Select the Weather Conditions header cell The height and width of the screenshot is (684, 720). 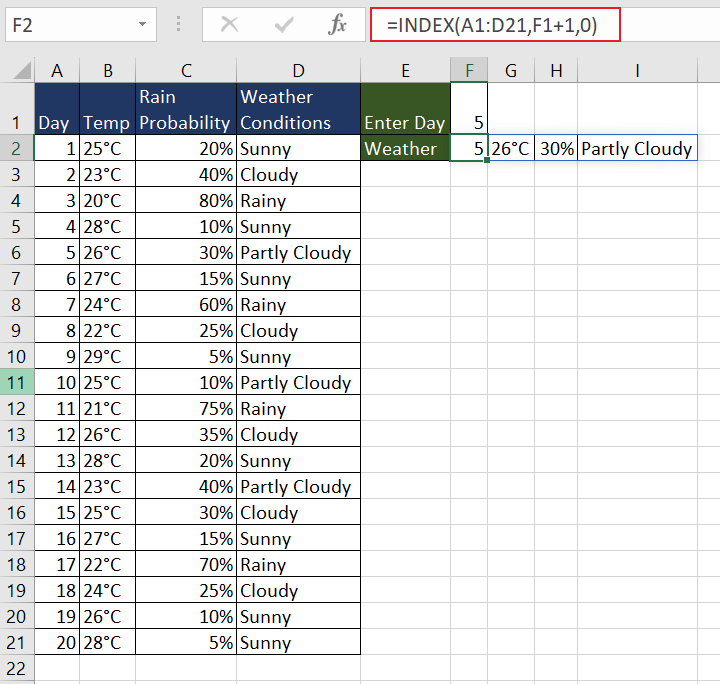(298, 110)
